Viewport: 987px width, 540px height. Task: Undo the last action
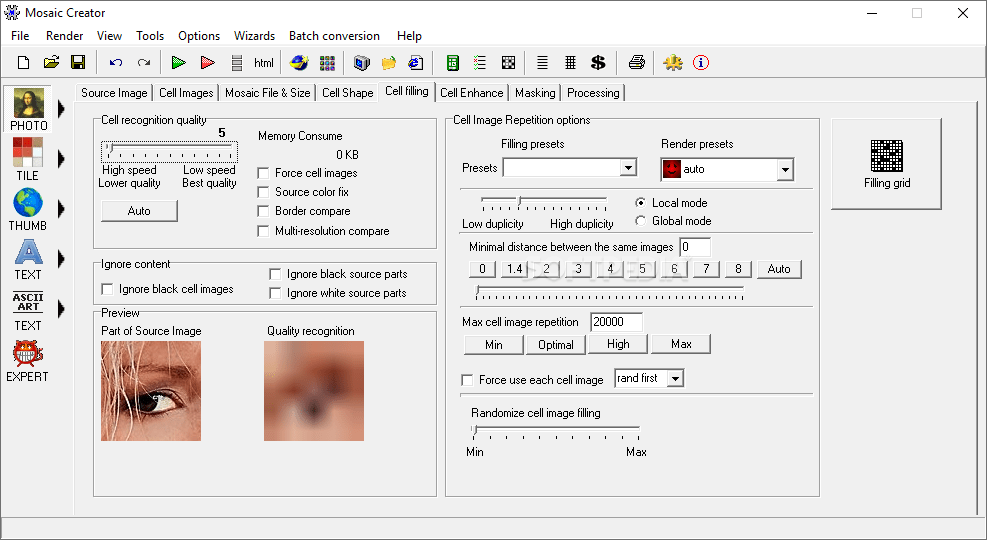(116, 62)
